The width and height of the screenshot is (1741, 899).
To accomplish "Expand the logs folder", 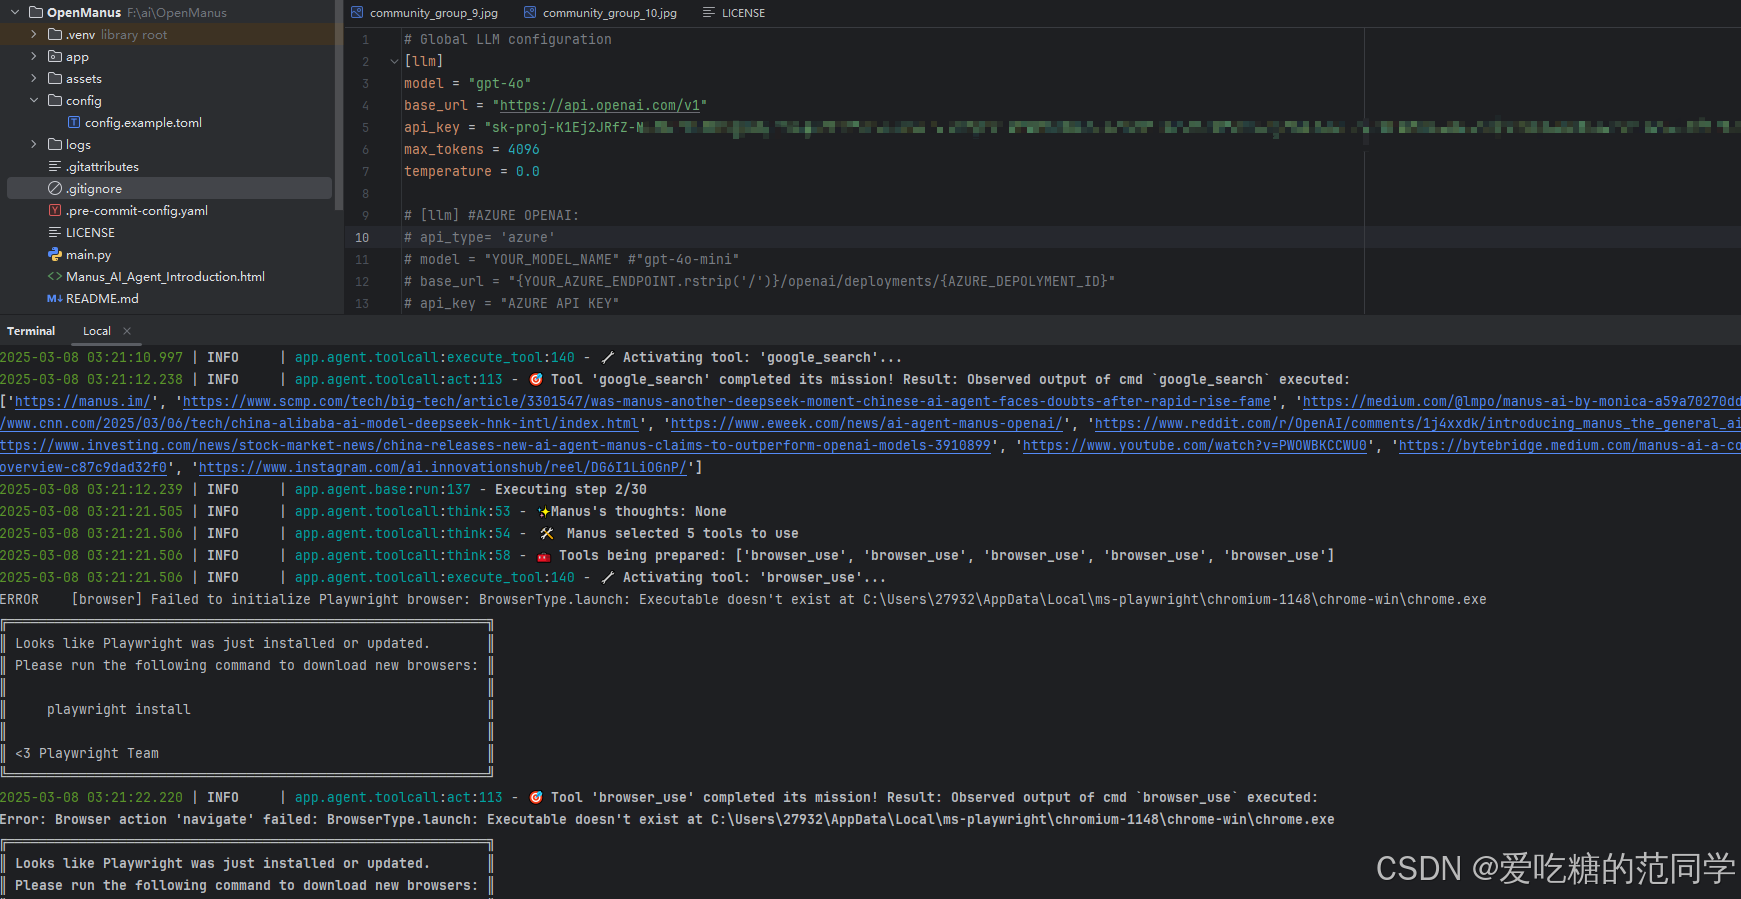I will click(x=34, y=145).
